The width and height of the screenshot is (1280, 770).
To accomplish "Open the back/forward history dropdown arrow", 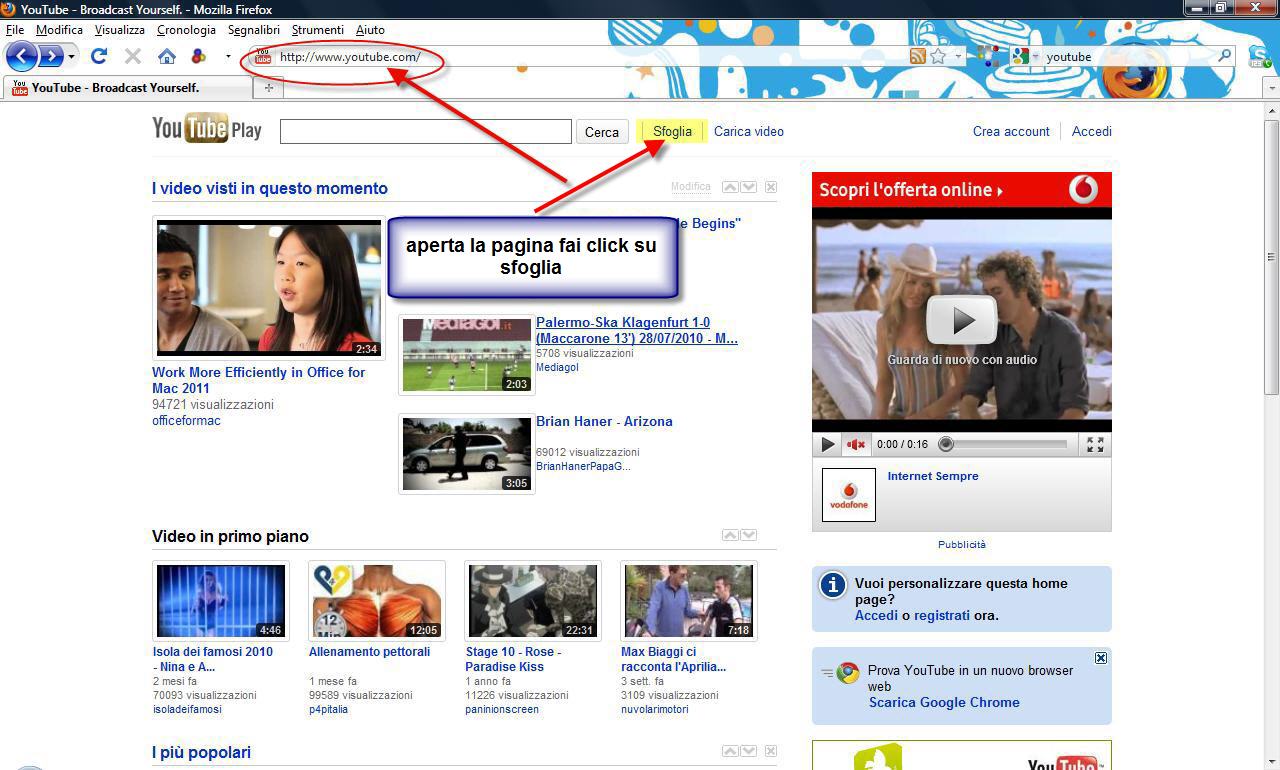I will pos(71,57).
